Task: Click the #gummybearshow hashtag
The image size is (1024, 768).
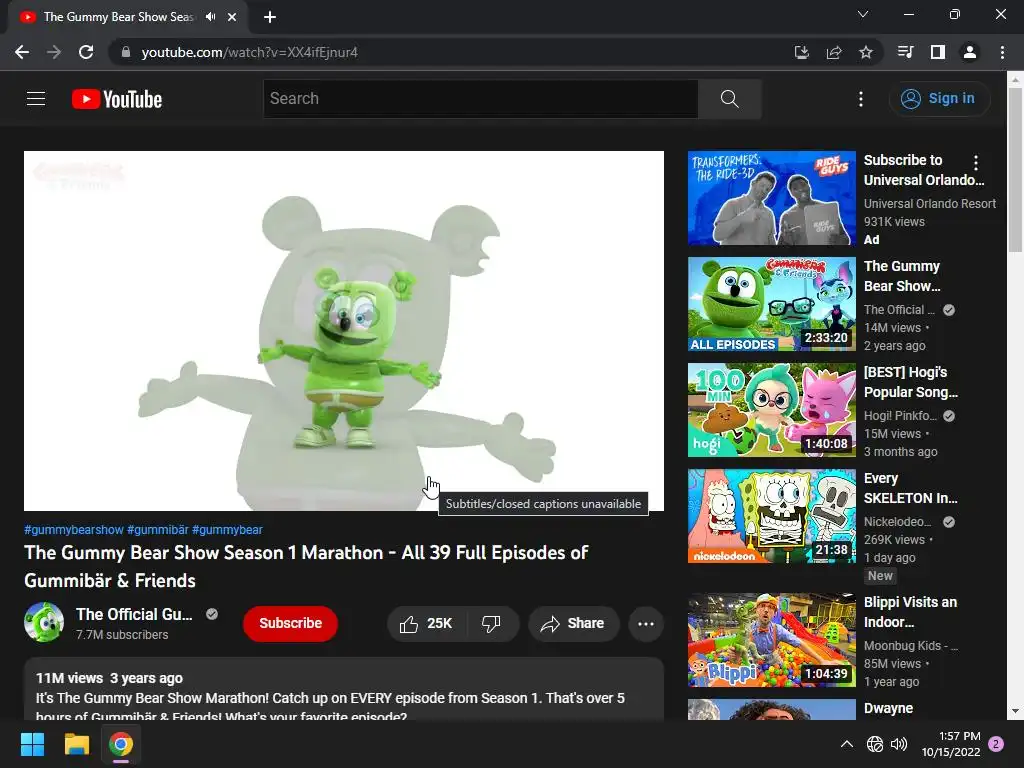Action: [74, 530]
